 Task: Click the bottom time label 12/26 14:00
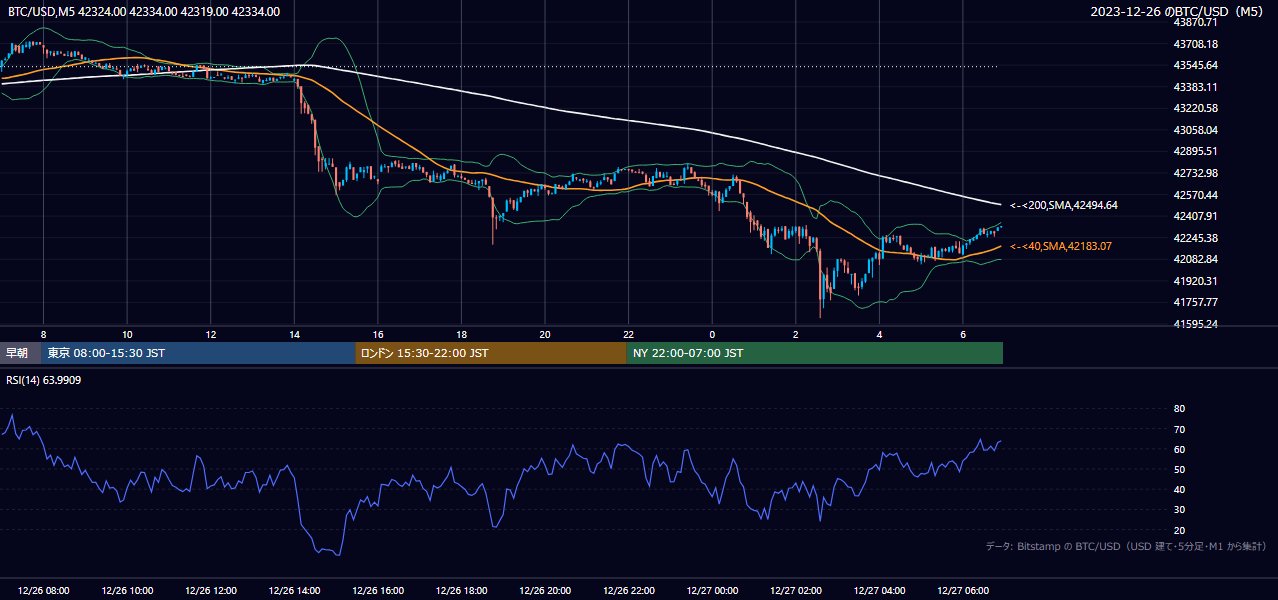tap(295, 591)
